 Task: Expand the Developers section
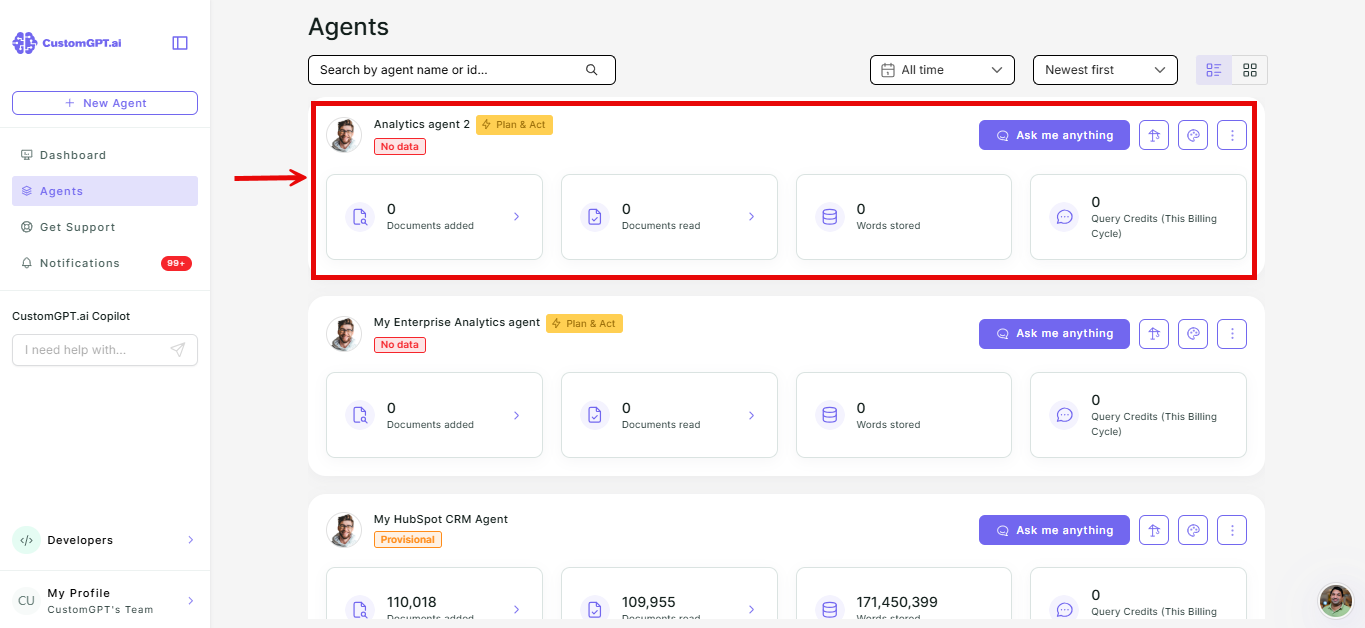105,540
